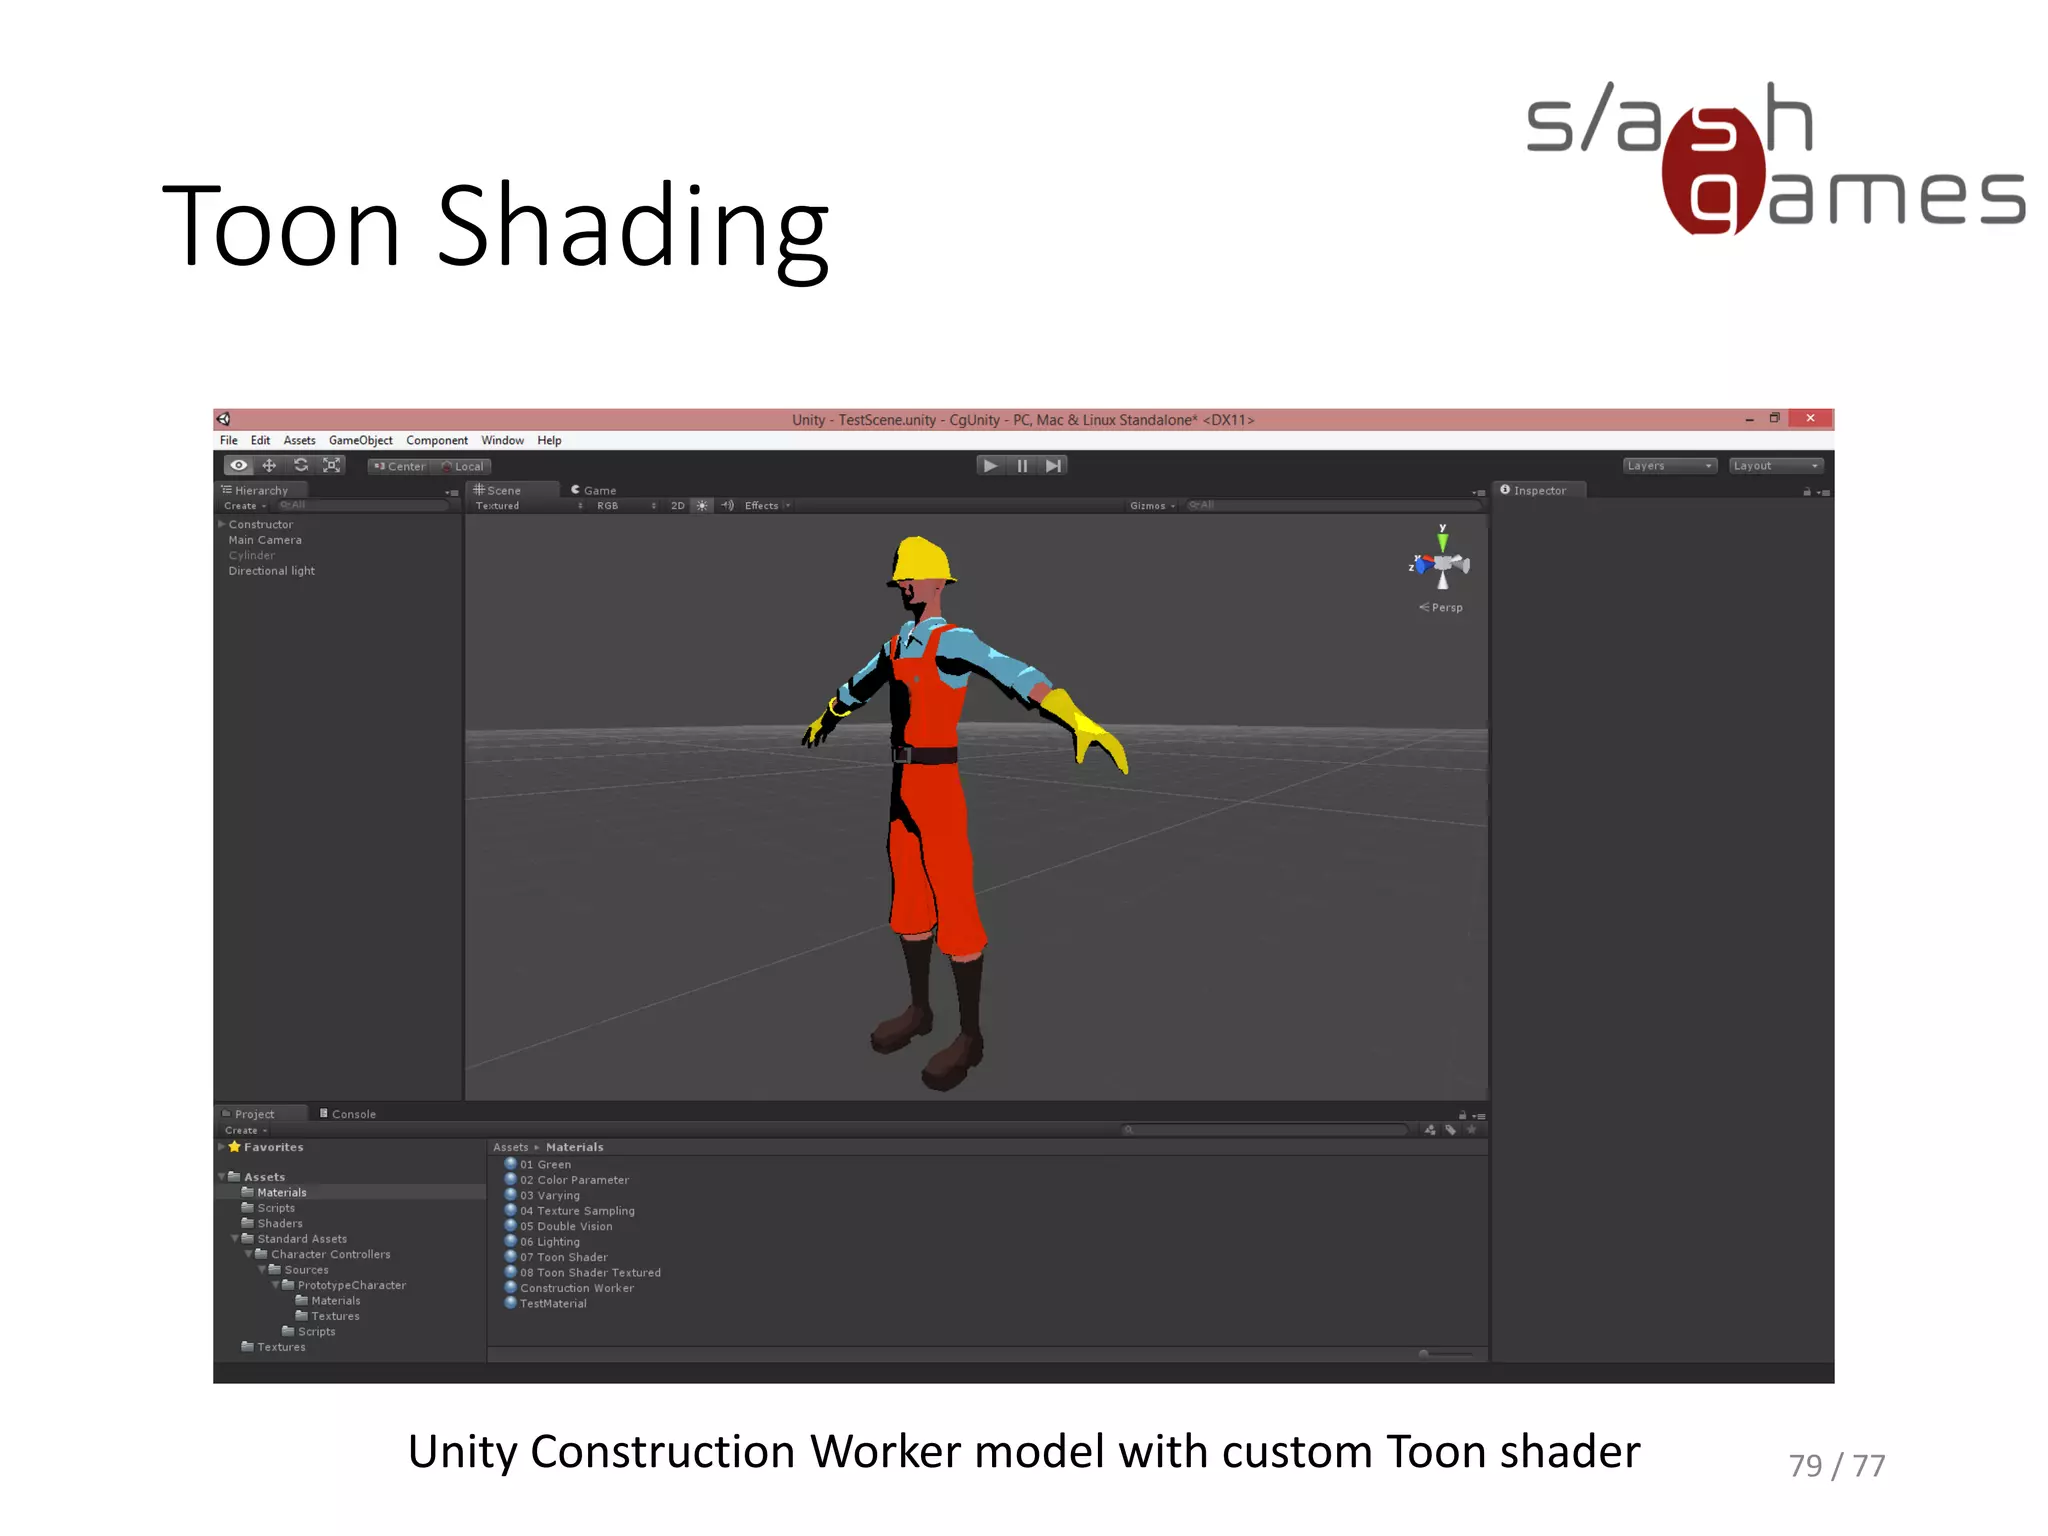
Task: Open the GameObject menu
Action: click(360, 440)
